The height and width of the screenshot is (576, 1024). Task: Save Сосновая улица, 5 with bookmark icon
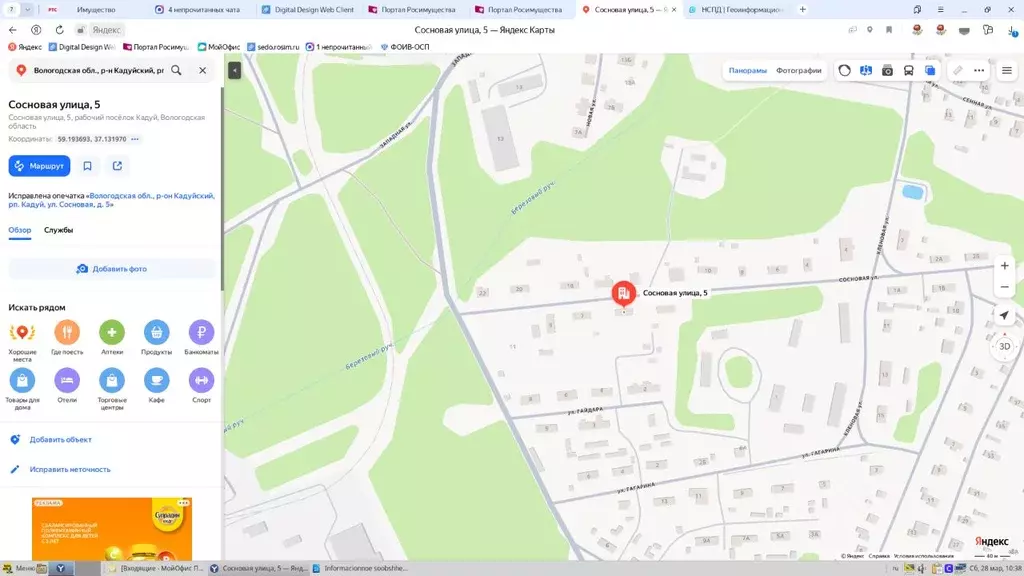(x=88, y=166)
